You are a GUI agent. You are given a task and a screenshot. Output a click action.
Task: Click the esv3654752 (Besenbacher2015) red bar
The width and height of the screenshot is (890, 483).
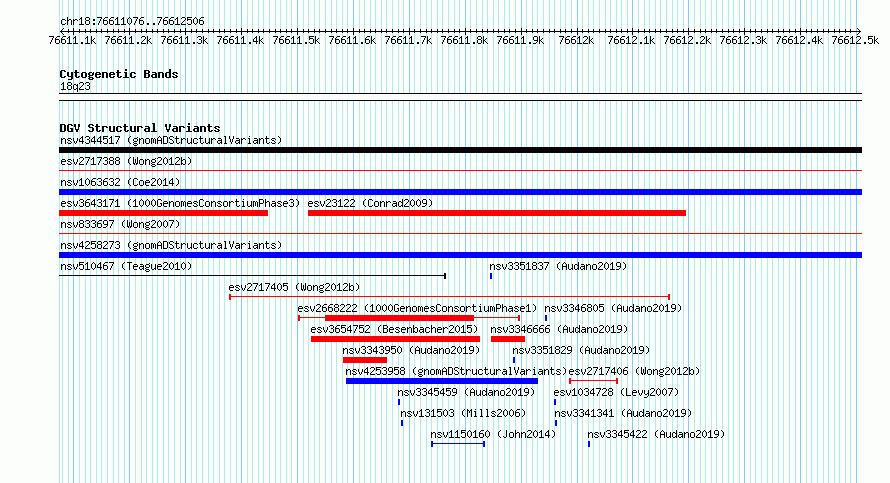click(395, 339)
